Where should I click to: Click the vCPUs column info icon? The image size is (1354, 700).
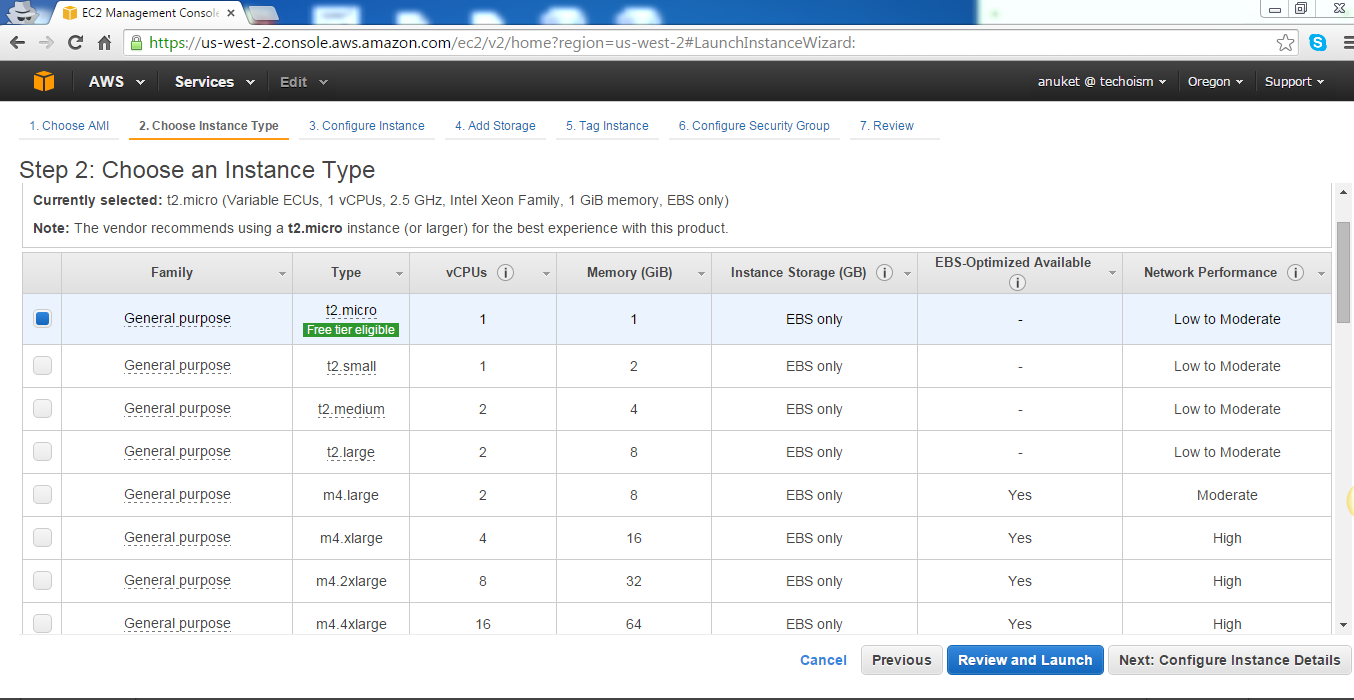(506, 272)
